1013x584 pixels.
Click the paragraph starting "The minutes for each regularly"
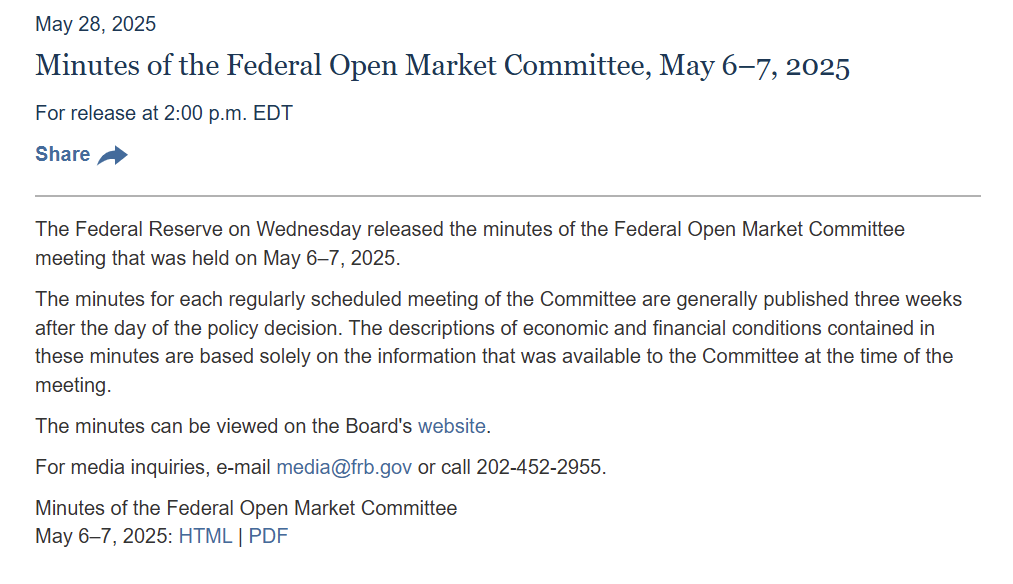pos(498,299)
